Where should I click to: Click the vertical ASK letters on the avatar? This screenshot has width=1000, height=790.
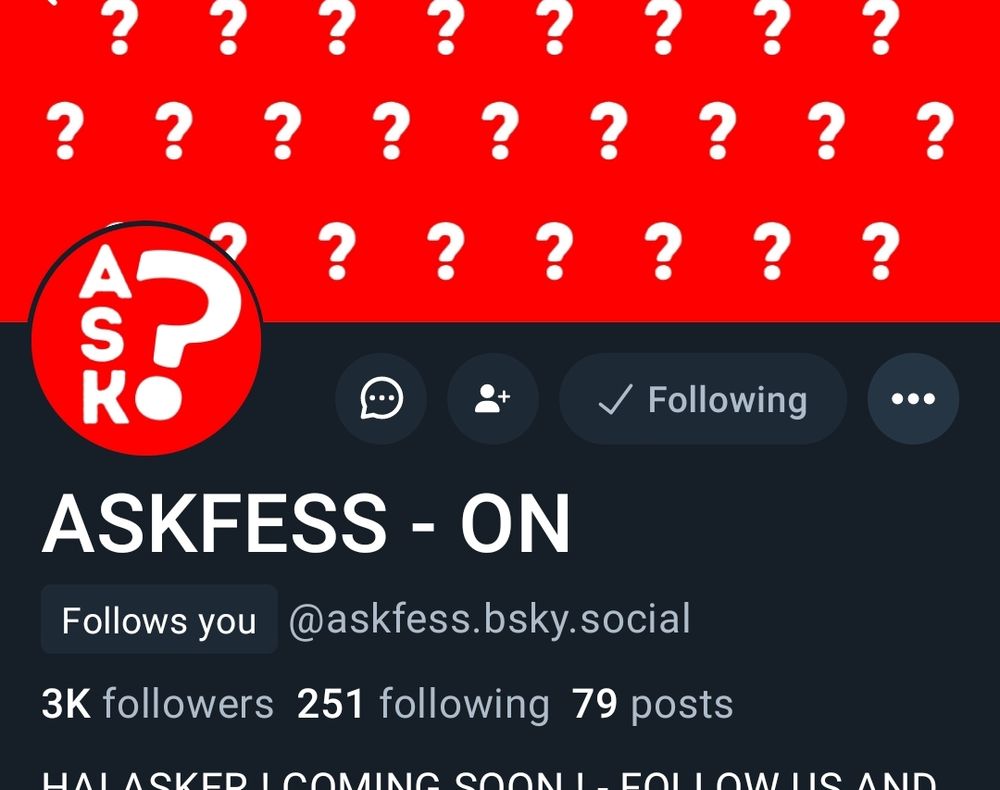(106, 335)
